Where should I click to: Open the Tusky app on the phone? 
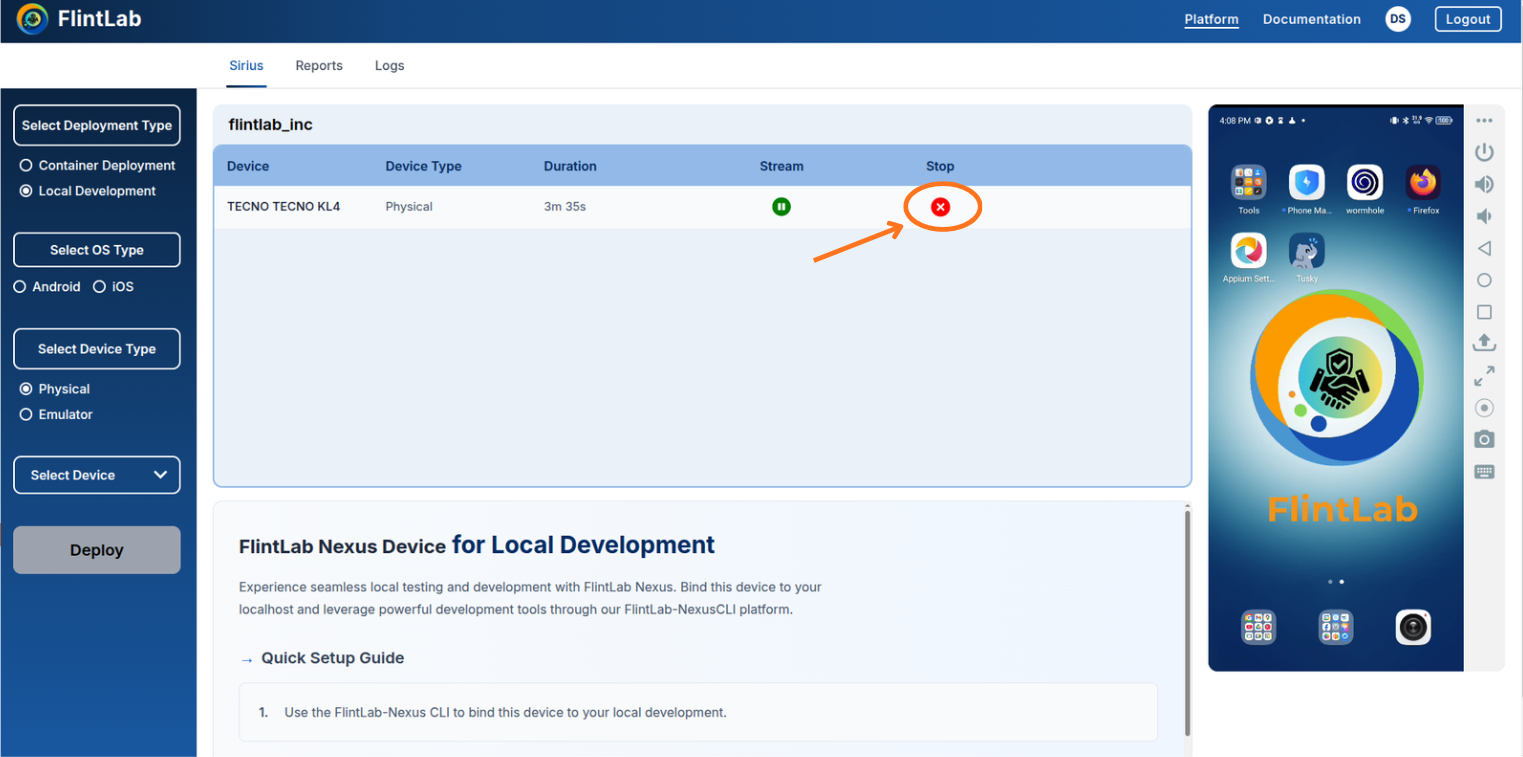(x=1307, y=251)
